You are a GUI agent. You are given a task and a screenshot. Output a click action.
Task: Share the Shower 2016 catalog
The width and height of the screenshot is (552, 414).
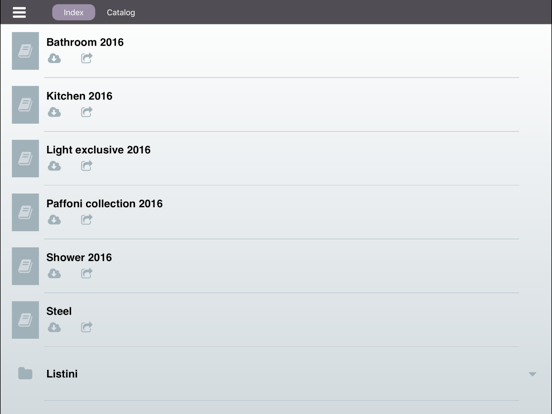click(87, 273)
